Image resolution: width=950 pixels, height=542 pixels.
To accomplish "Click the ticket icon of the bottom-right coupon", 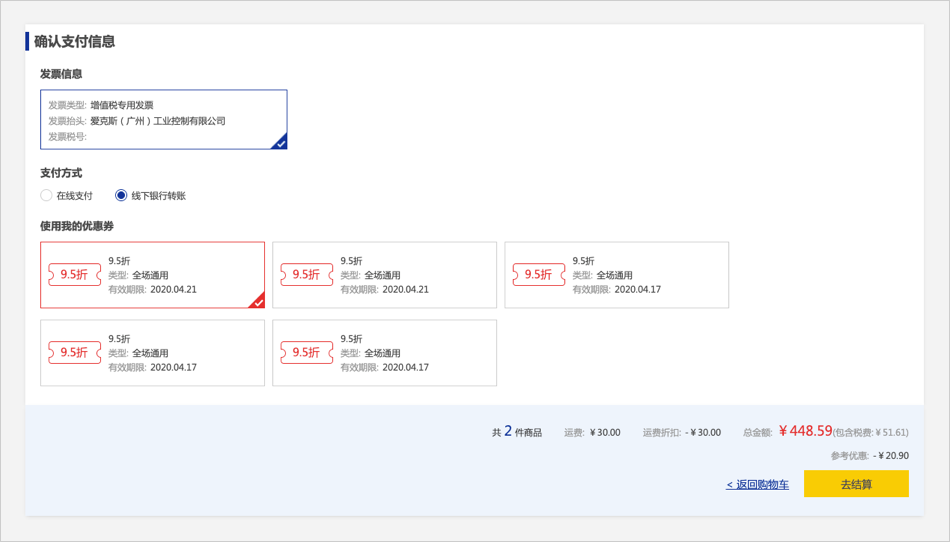I will coord(307,352).
